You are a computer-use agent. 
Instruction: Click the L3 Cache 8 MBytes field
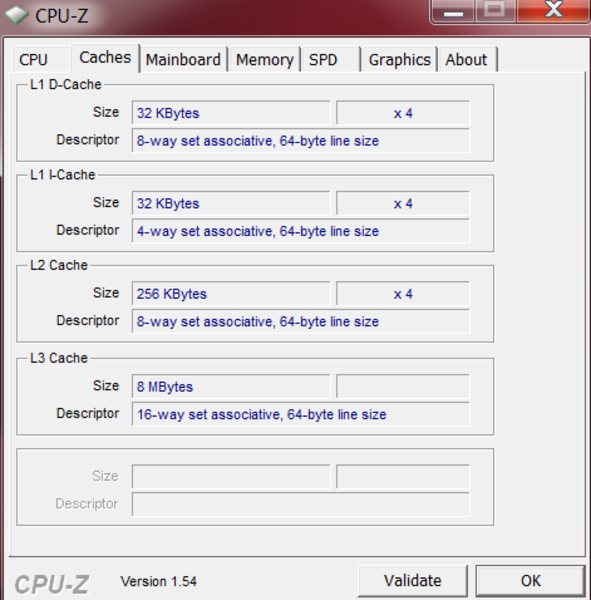tap(231, 386)
